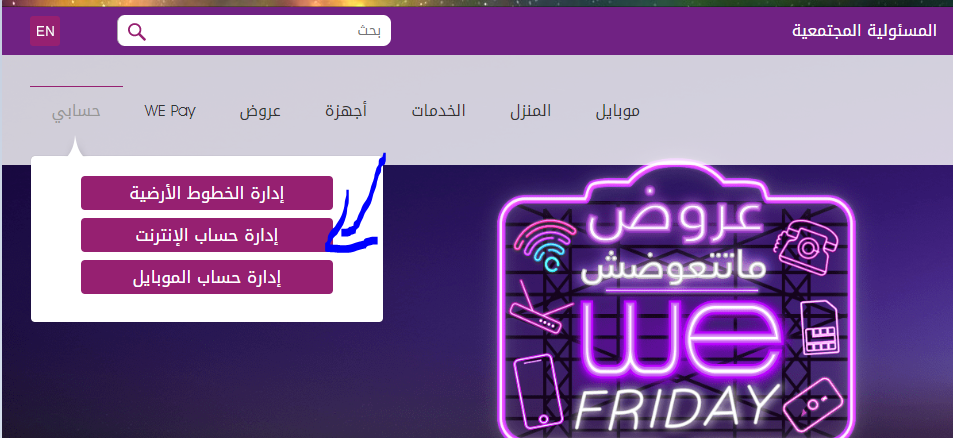
Task: Open the عروض offers menu
Action: pyautogui.click(x=260, y=112)
